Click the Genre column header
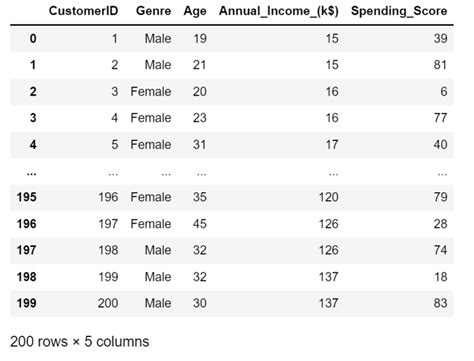Image resolution: width=474 pixels, height=361 pixels. click(x=153, y=11)
